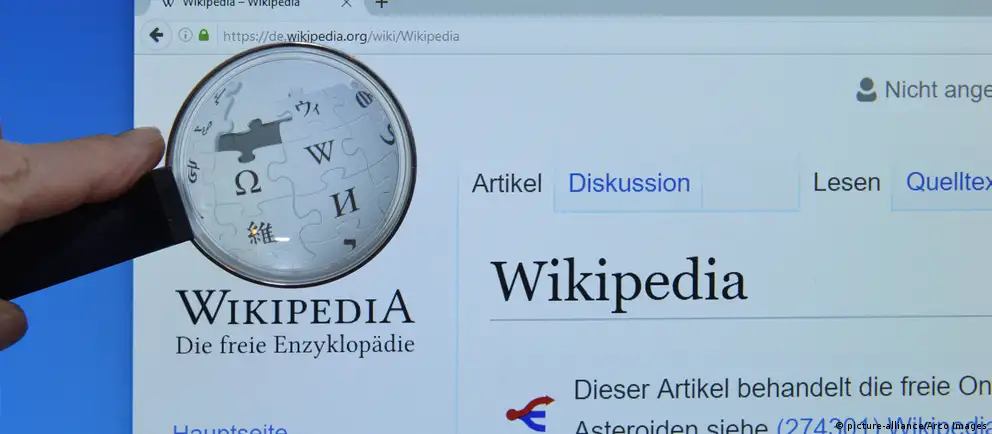Open a new tab with plus button
992x434 pixels.
(x=381, y=4)
